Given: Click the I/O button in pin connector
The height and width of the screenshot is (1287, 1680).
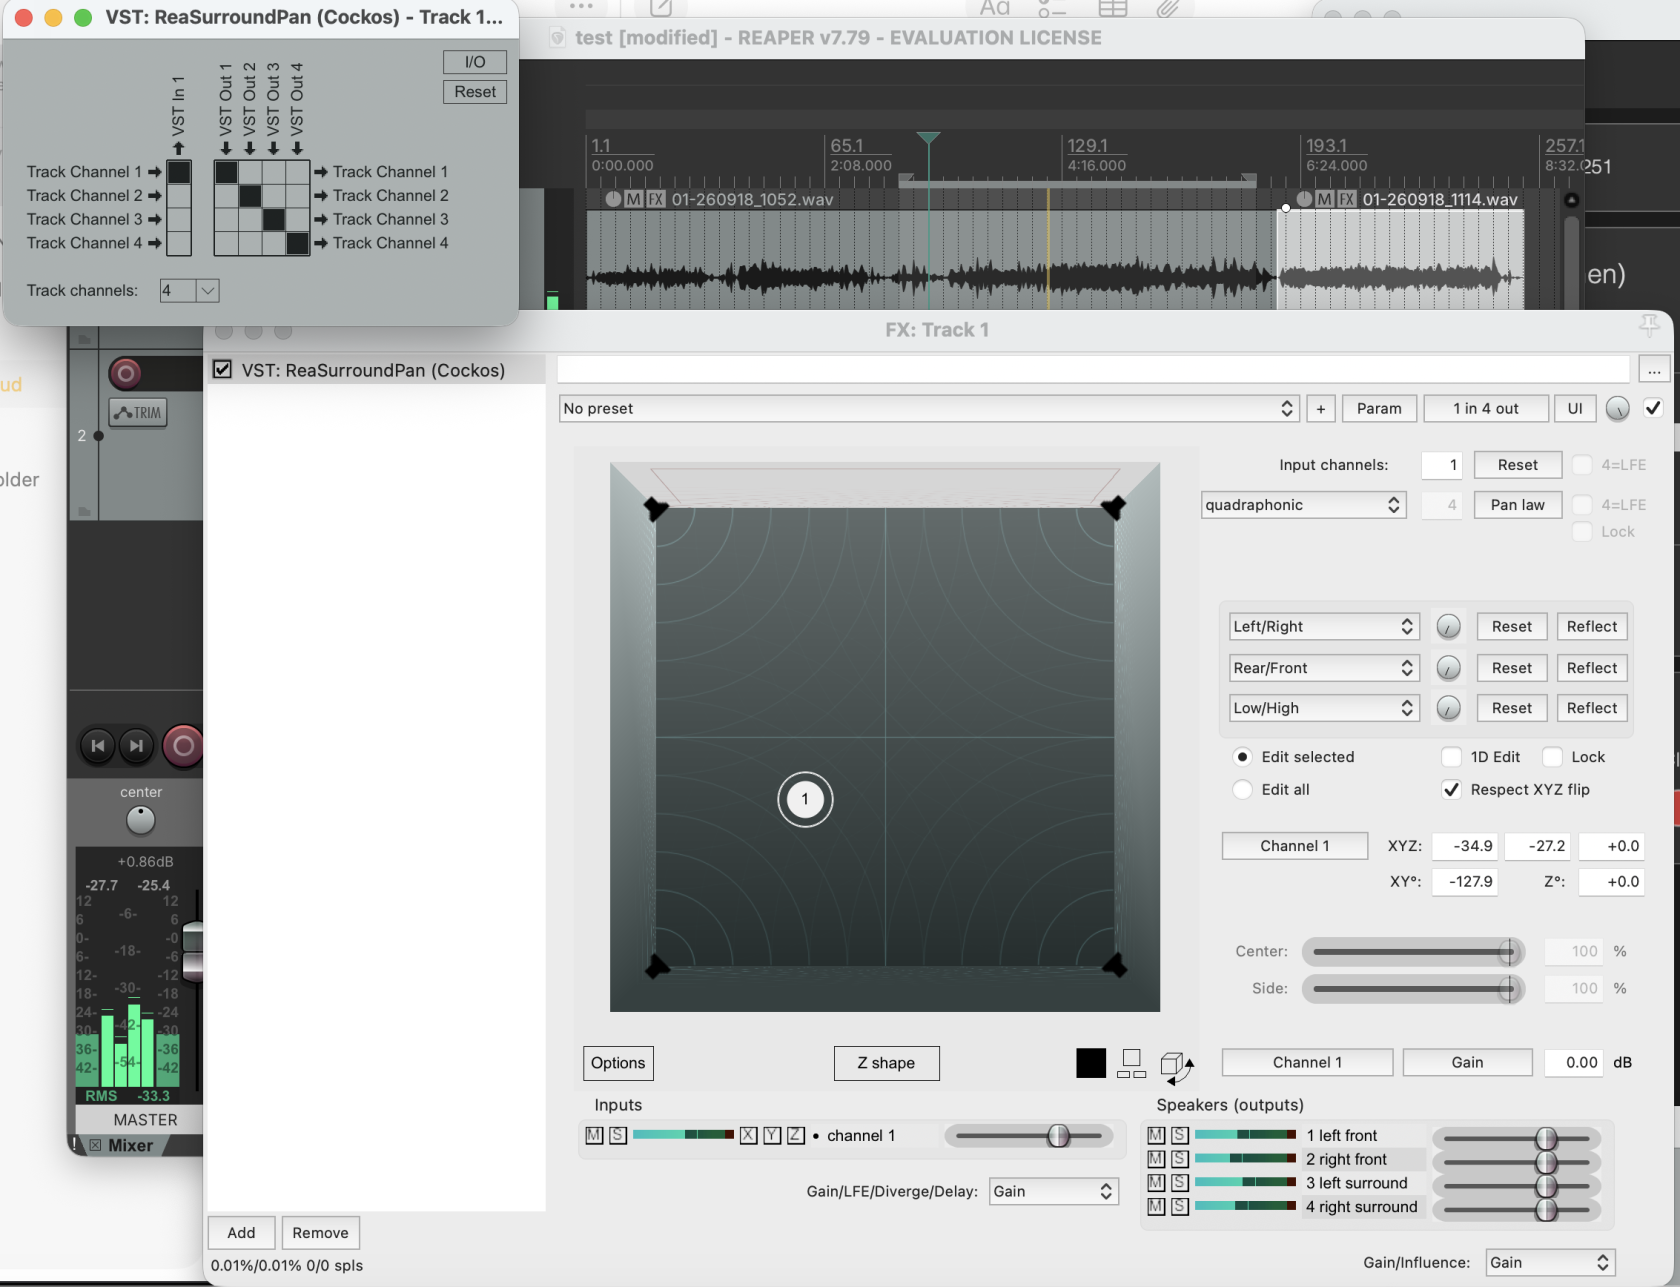Looking at the screenshot, I should coord(475,62).
